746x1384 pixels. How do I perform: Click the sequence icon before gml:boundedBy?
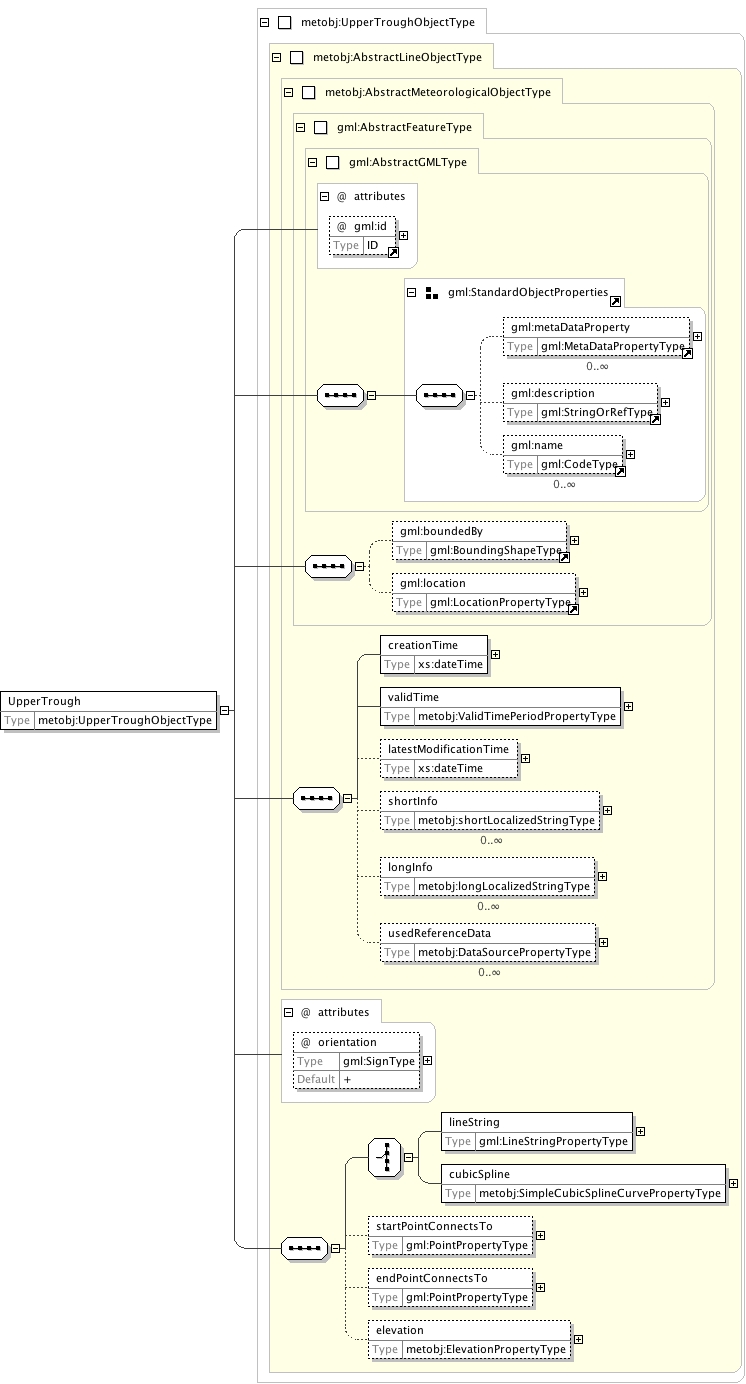point(328,566)
